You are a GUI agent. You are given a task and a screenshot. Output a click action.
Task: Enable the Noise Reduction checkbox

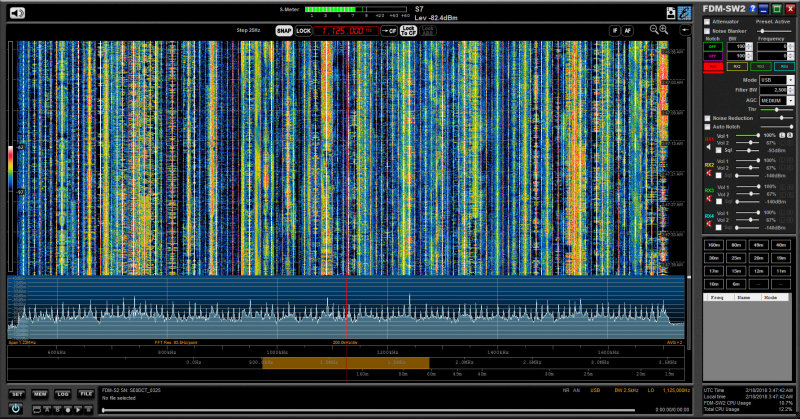[x=707, y=118]
